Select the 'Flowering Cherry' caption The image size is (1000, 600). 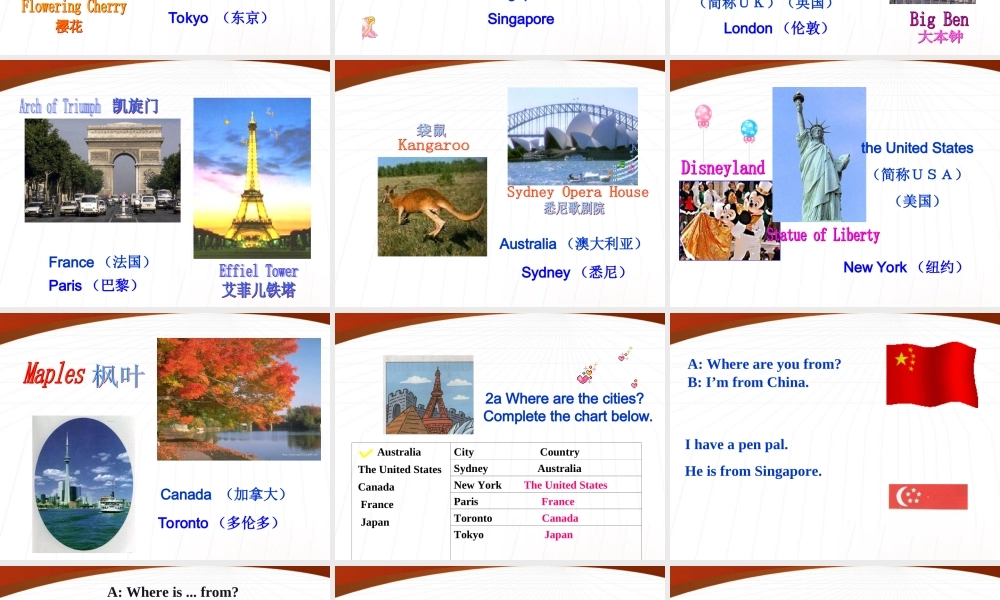tap(74, 7)
